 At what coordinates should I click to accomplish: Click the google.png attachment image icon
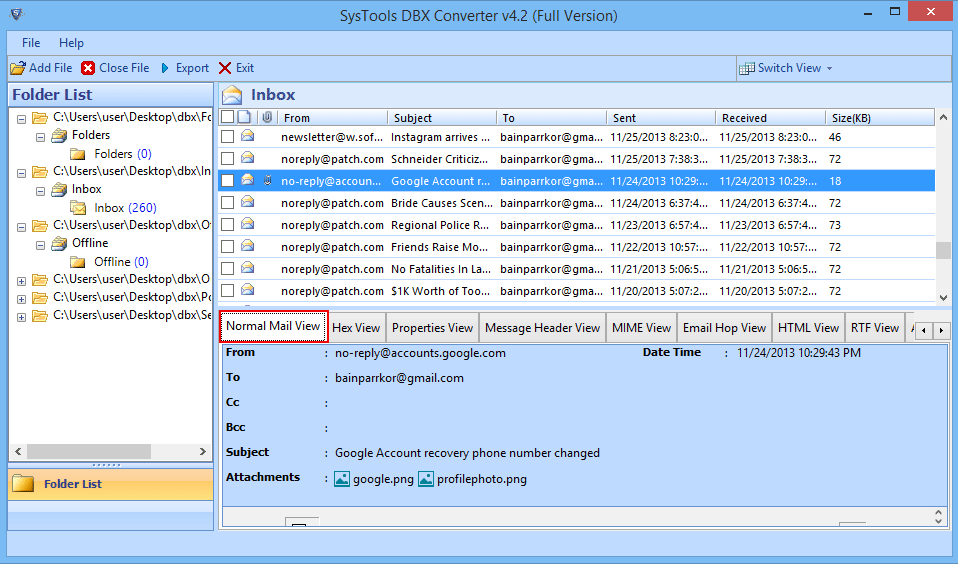click(342, 479)
